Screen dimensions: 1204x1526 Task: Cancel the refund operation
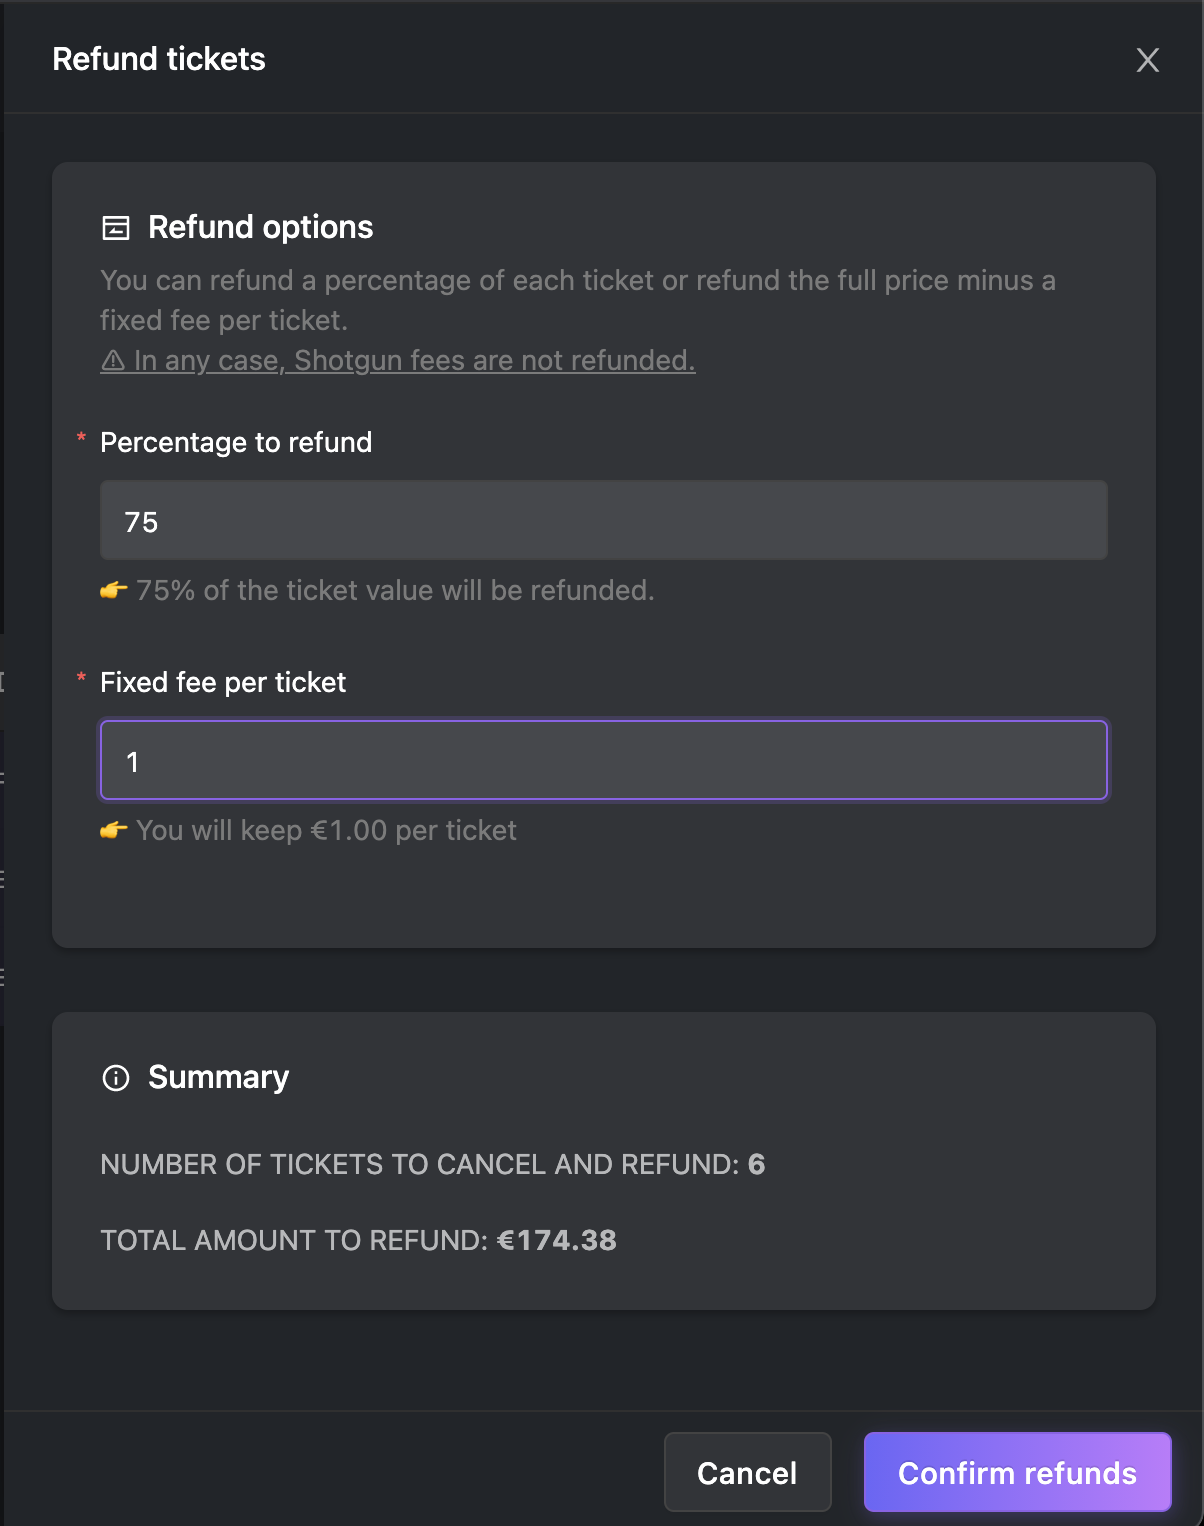tap(748, 1472)
